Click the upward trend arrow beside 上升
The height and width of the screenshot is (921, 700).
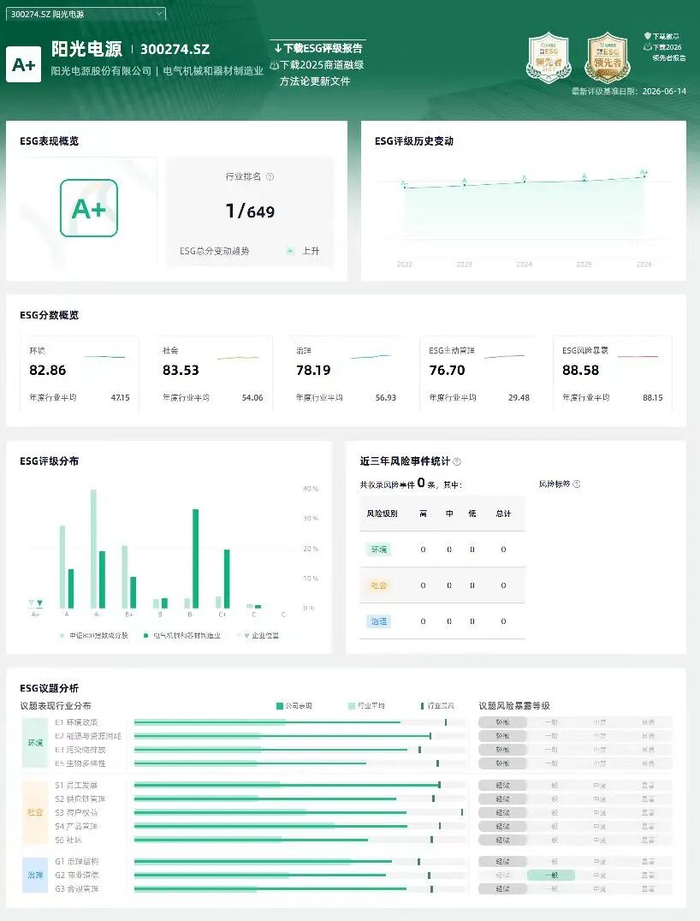click(290, 251)
